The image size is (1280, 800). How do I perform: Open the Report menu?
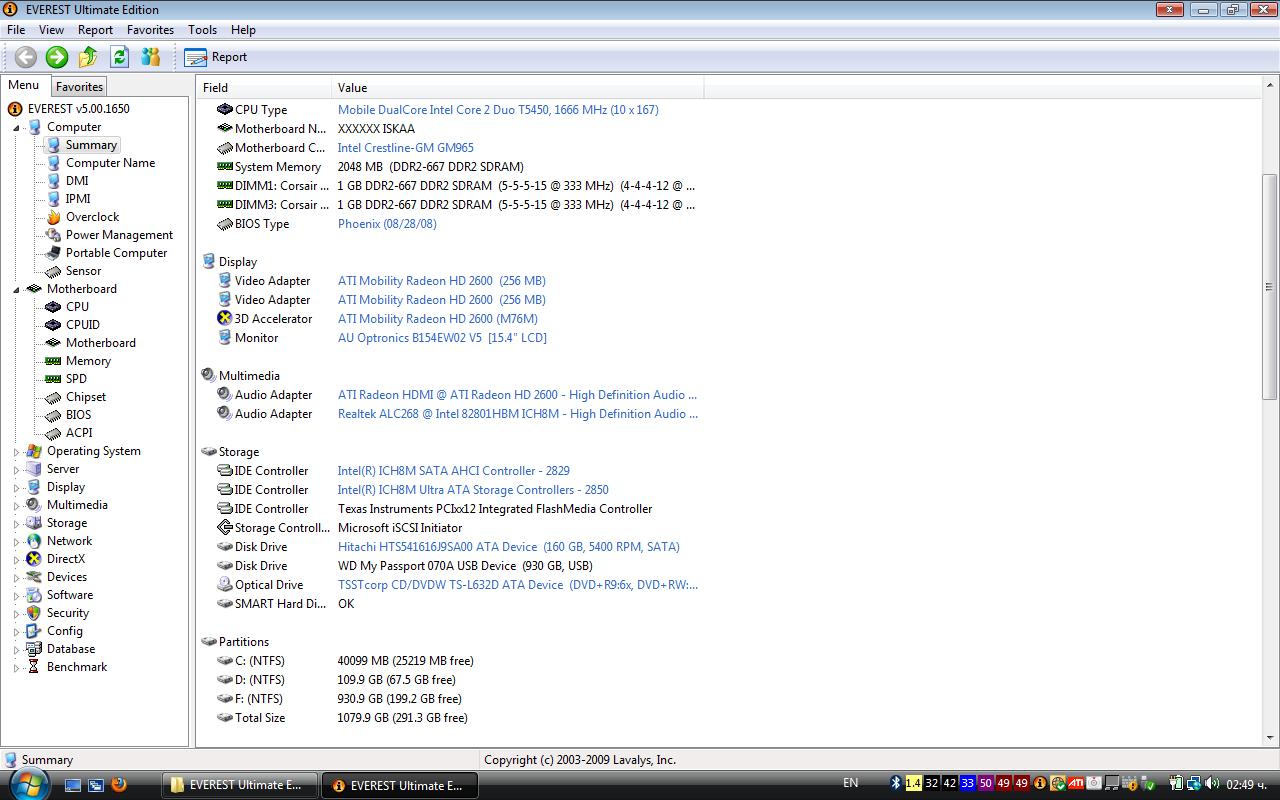point(96,30)
